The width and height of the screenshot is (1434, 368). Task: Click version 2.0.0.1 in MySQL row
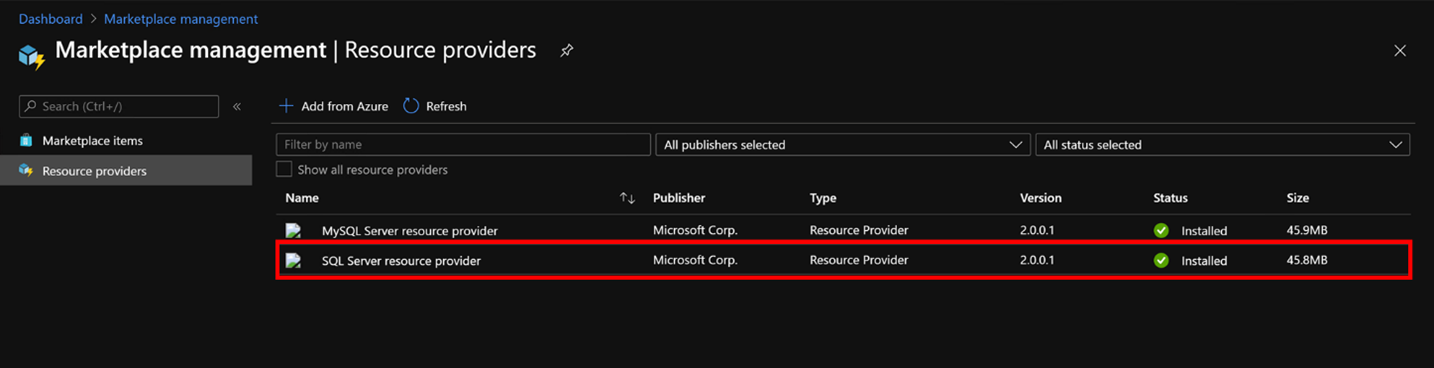point(1037,230)
